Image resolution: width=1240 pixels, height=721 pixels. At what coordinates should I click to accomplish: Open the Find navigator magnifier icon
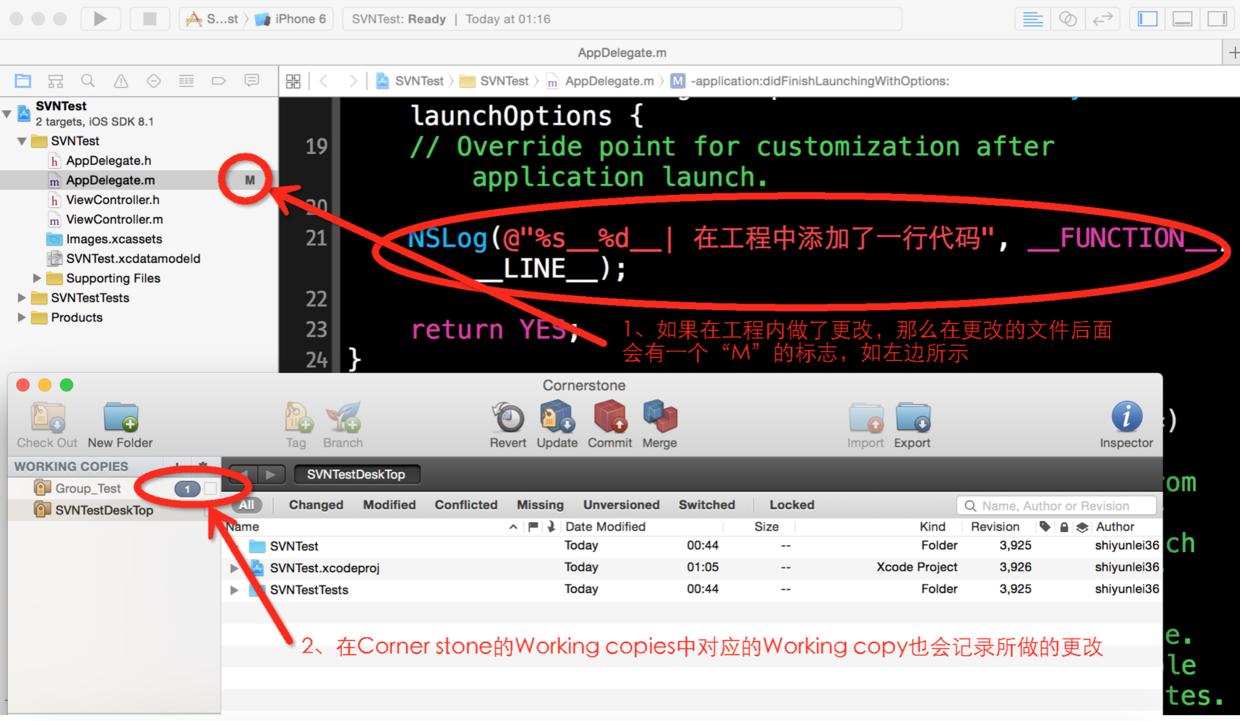click(x=88, y=81)
